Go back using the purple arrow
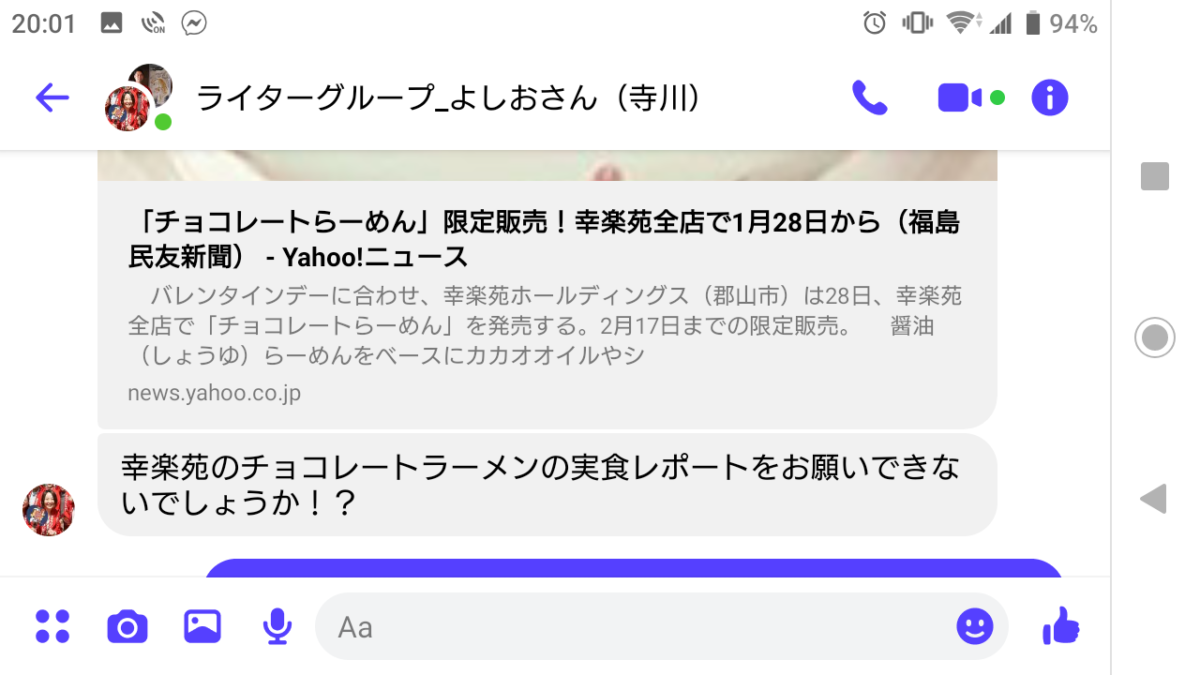 click(x=52, y=97)
